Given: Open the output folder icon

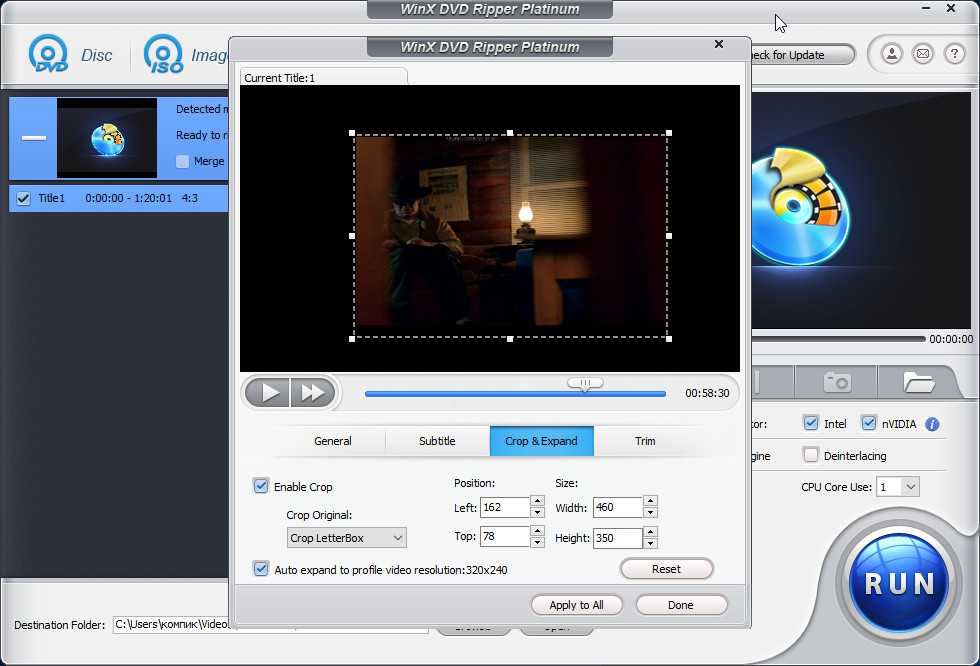Looking at the screenshot, I should (917, 382).
